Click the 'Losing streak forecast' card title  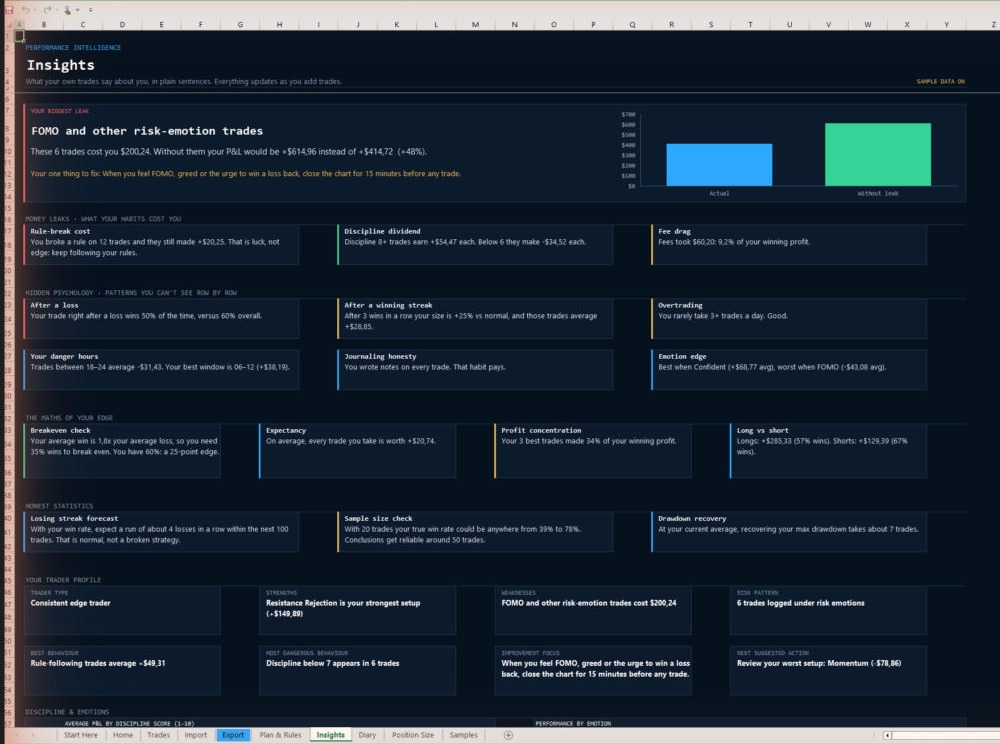click(74, 518)
